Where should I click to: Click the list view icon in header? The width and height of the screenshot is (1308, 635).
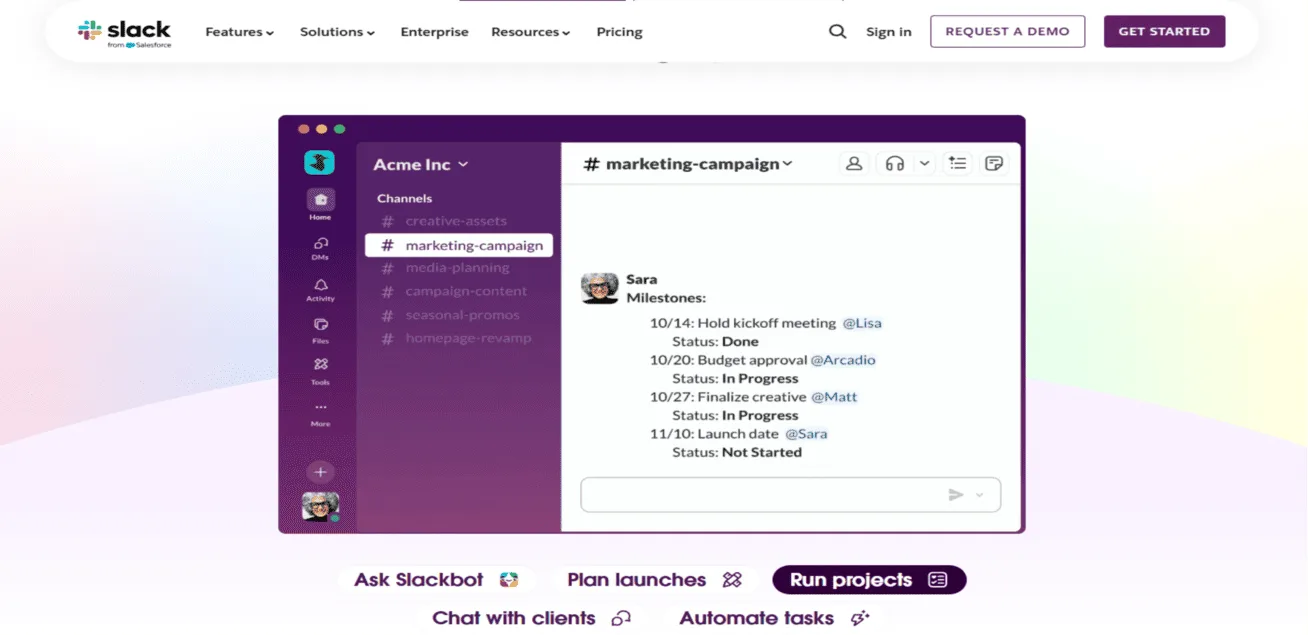tap(958, 164)
